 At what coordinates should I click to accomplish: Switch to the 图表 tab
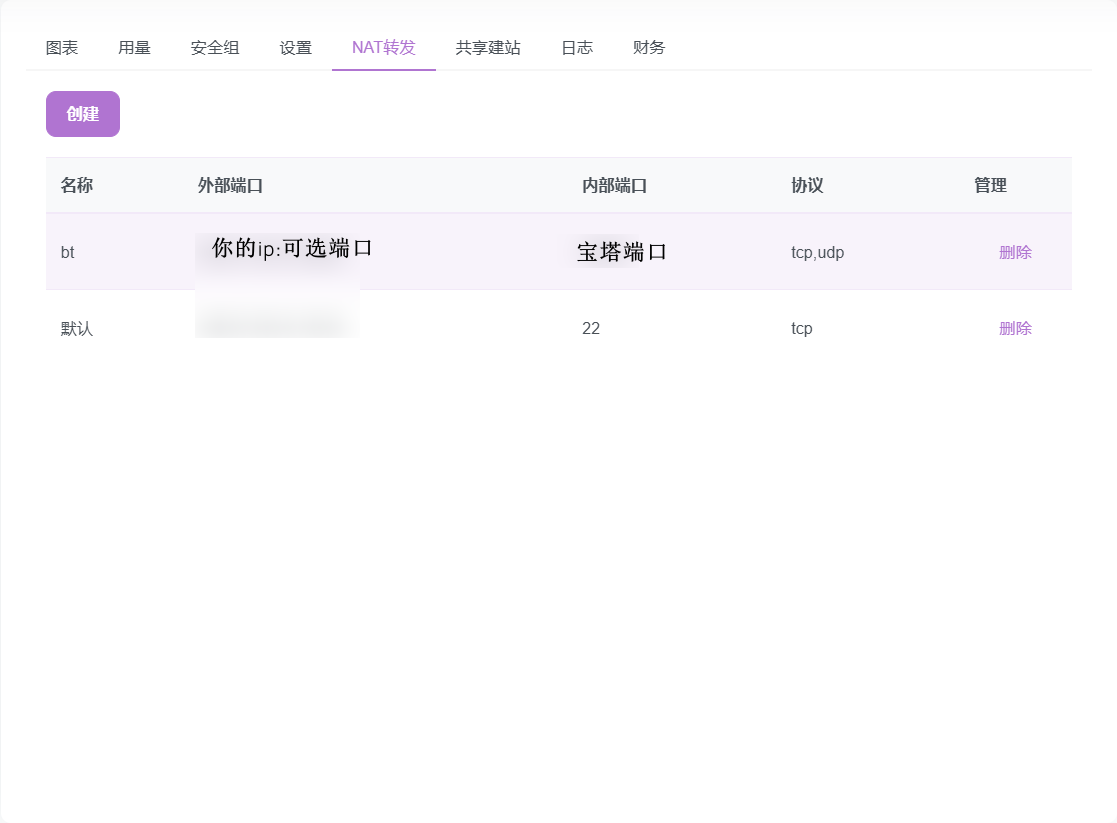[x=62, y=47]
